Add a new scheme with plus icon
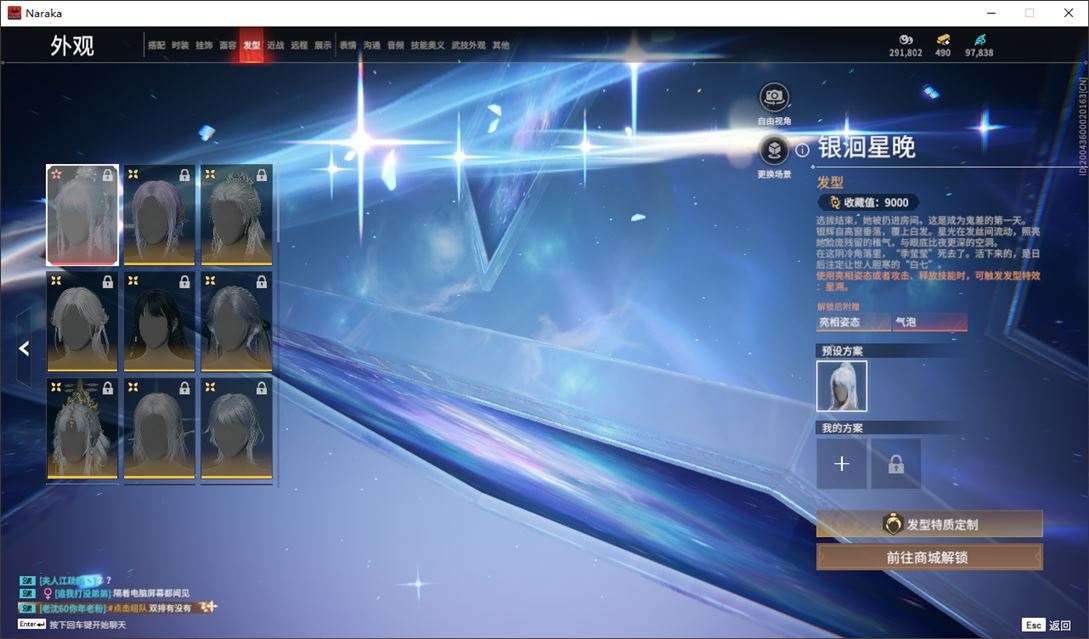This screenshot has width=1089, height=639. (841, 463)
